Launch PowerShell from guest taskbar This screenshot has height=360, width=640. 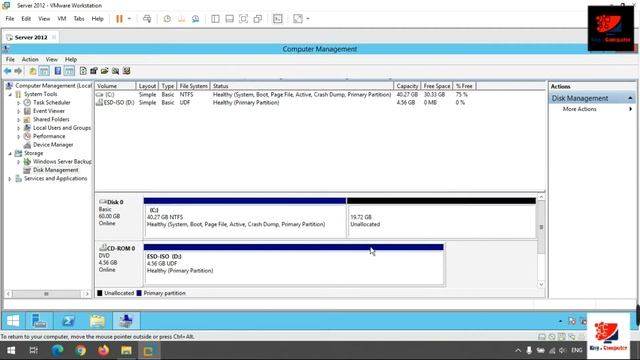[x=68, y=321]
